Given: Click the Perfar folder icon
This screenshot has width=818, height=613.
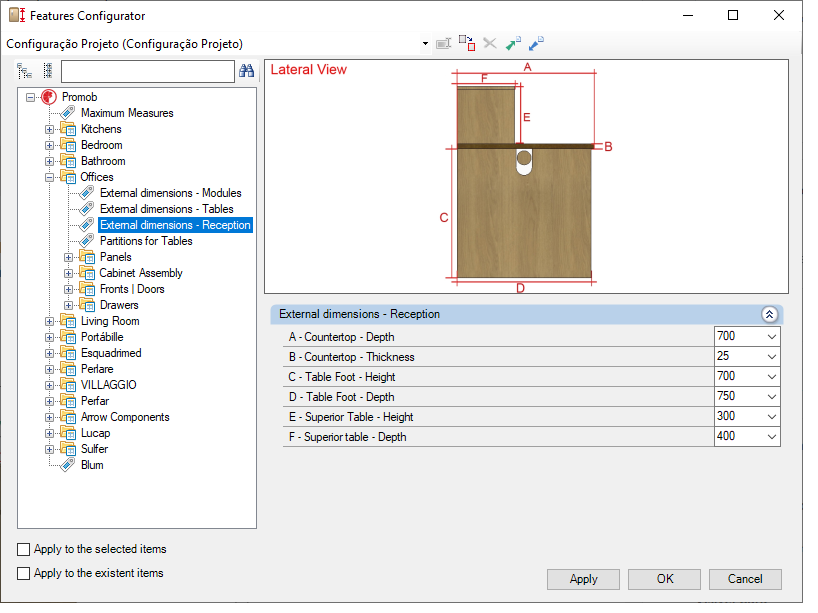Looking at the screenshot, I should 68,401.
